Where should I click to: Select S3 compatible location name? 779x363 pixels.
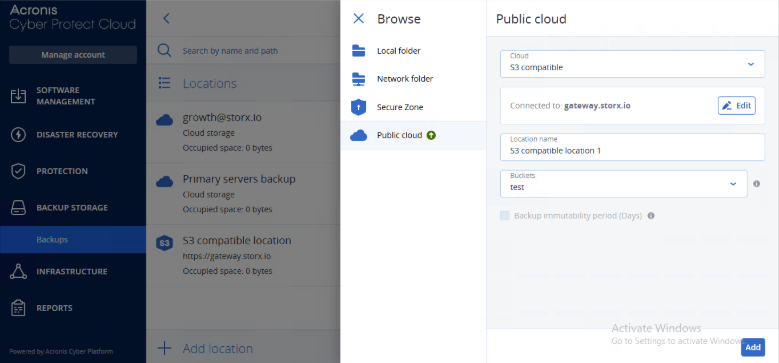pyautogui.click(x=237, y=240)
